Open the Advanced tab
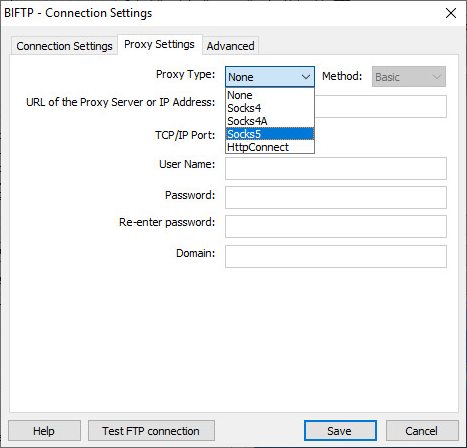The width and height of the screenshot is (467, 448). click(230, 46)
